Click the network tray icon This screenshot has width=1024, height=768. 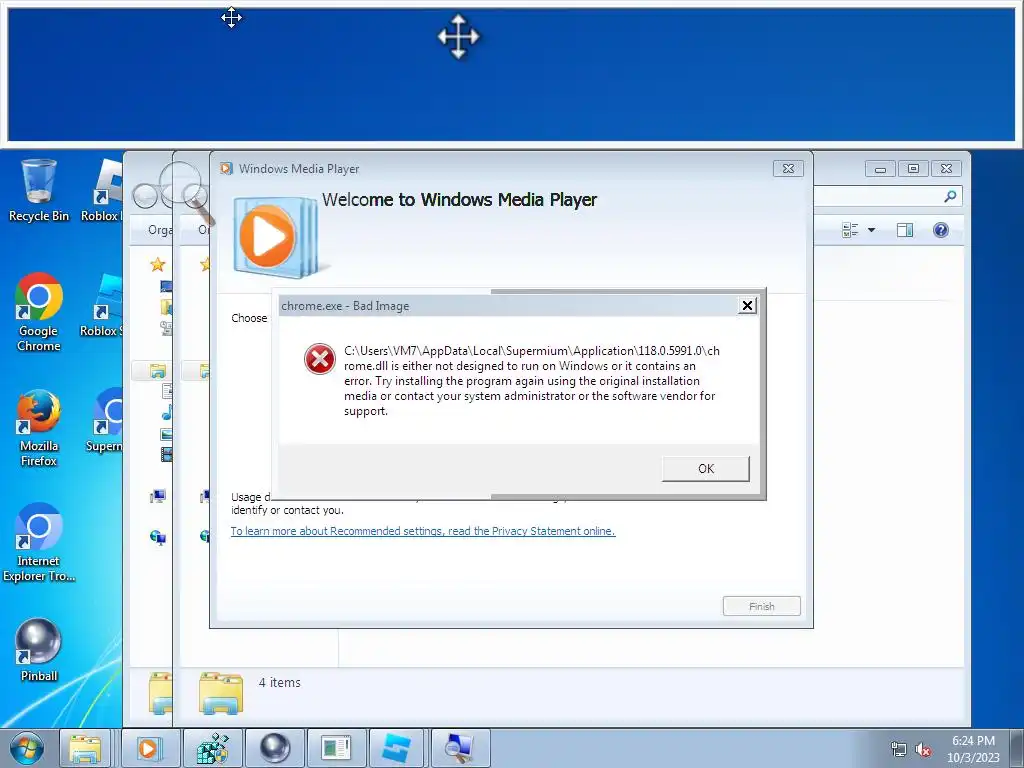[899, 750]
